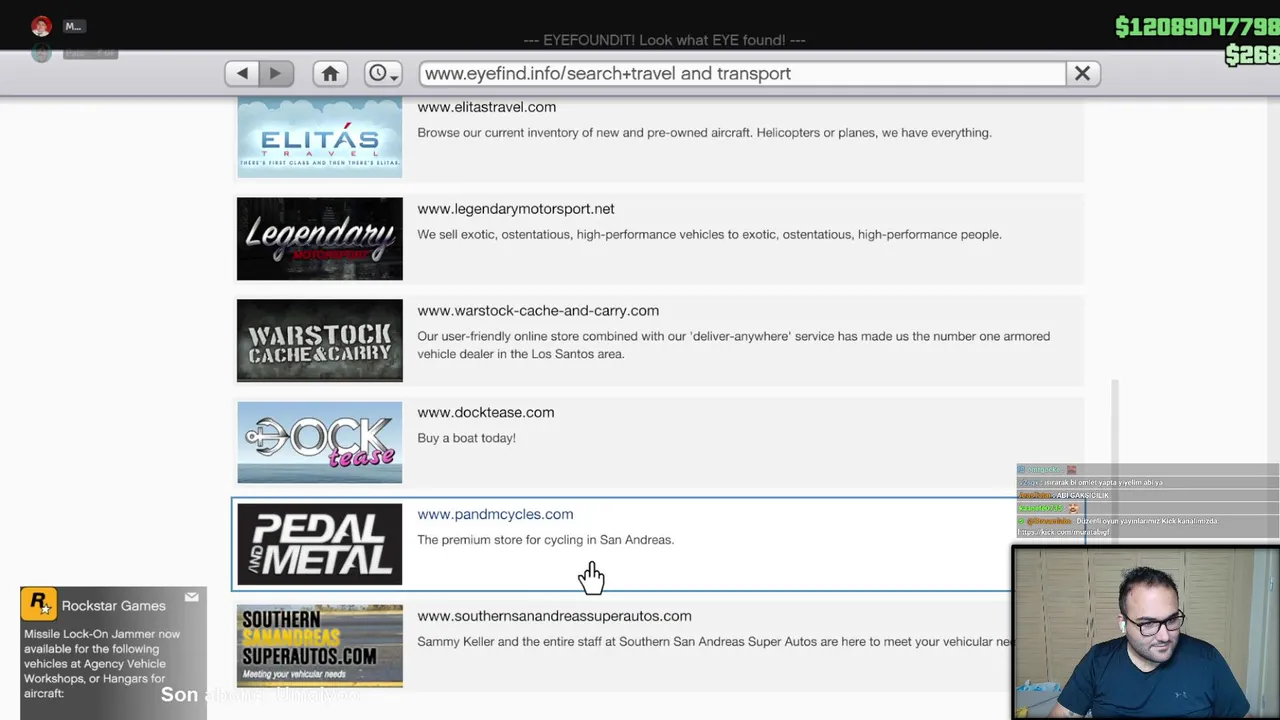Open the Pedal and Metal logo thumbnail
Viewport: 1280px width, 720px height.
320,544
